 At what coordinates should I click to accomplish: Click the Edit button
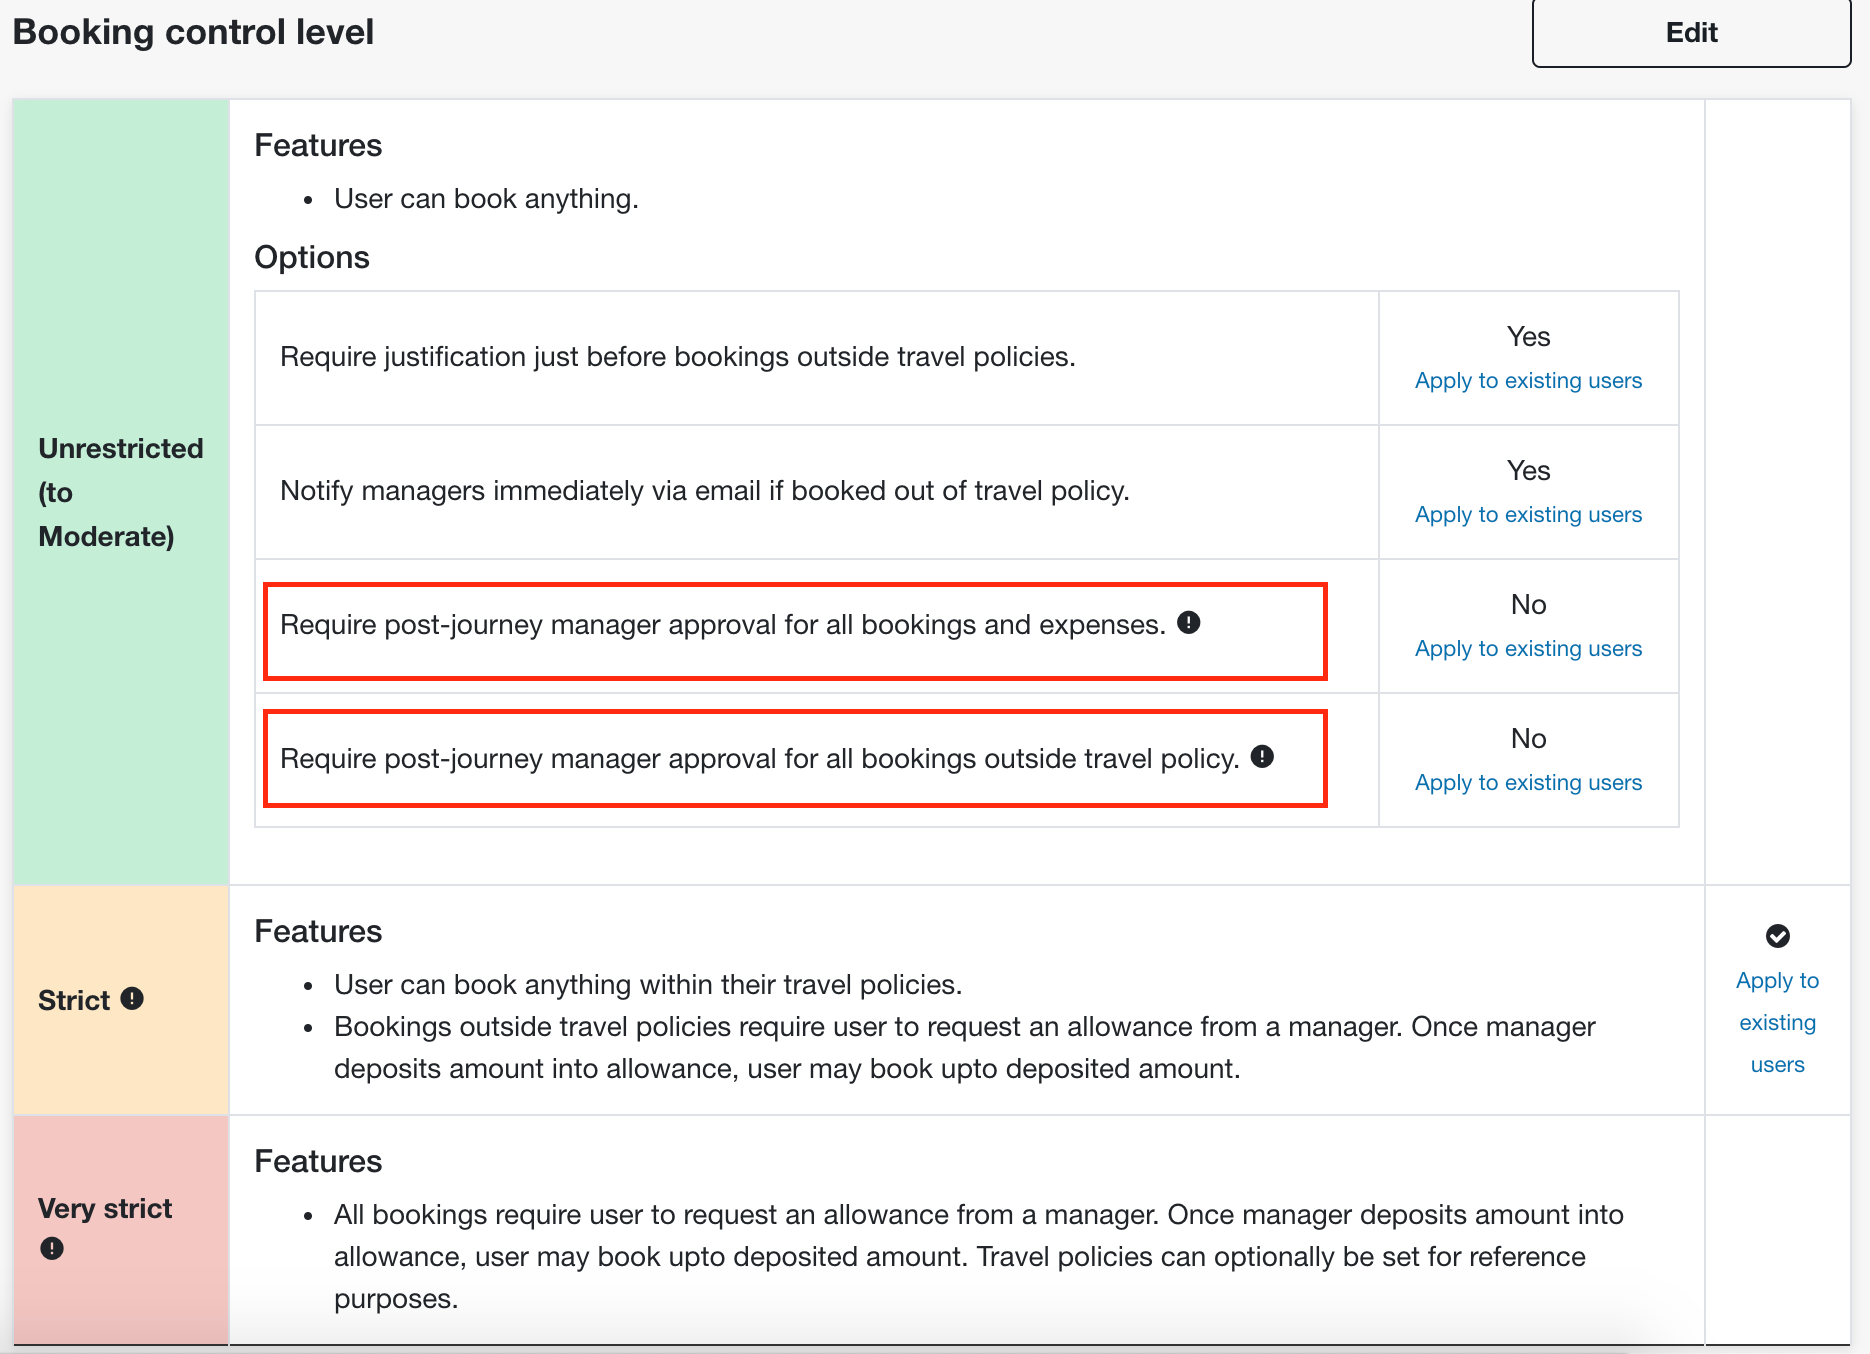(x=1691, y=33)
